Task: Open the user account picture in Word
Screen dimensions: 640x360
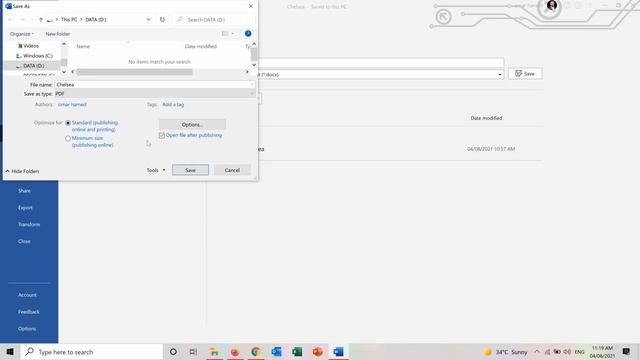Action: pos(552,6)
